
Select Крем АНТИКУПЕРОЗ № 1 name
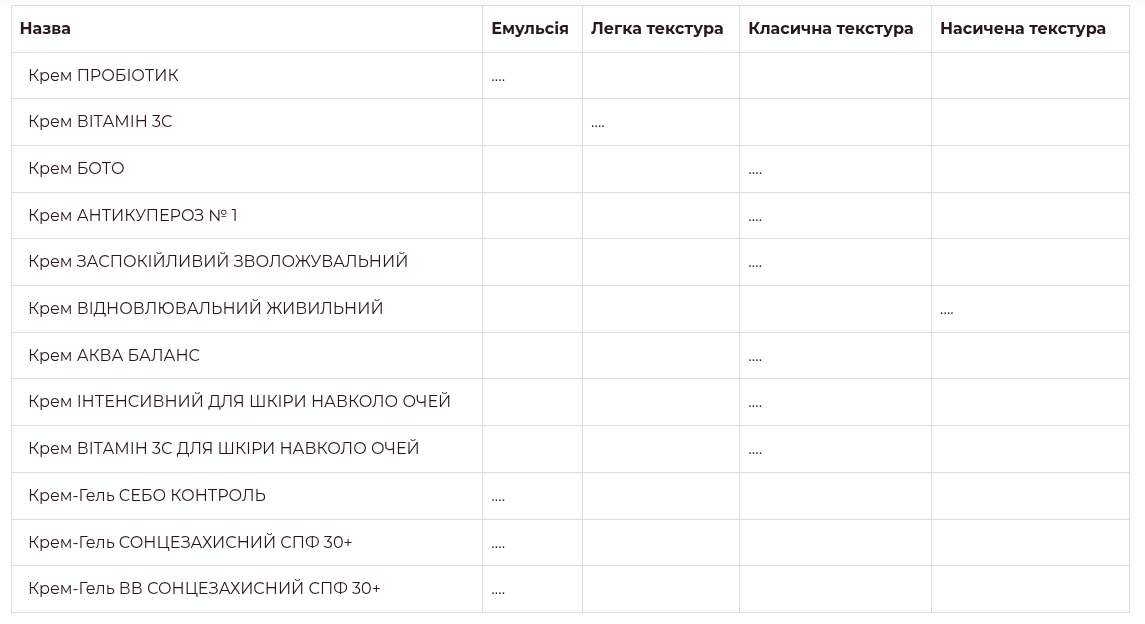pos(133,215)
